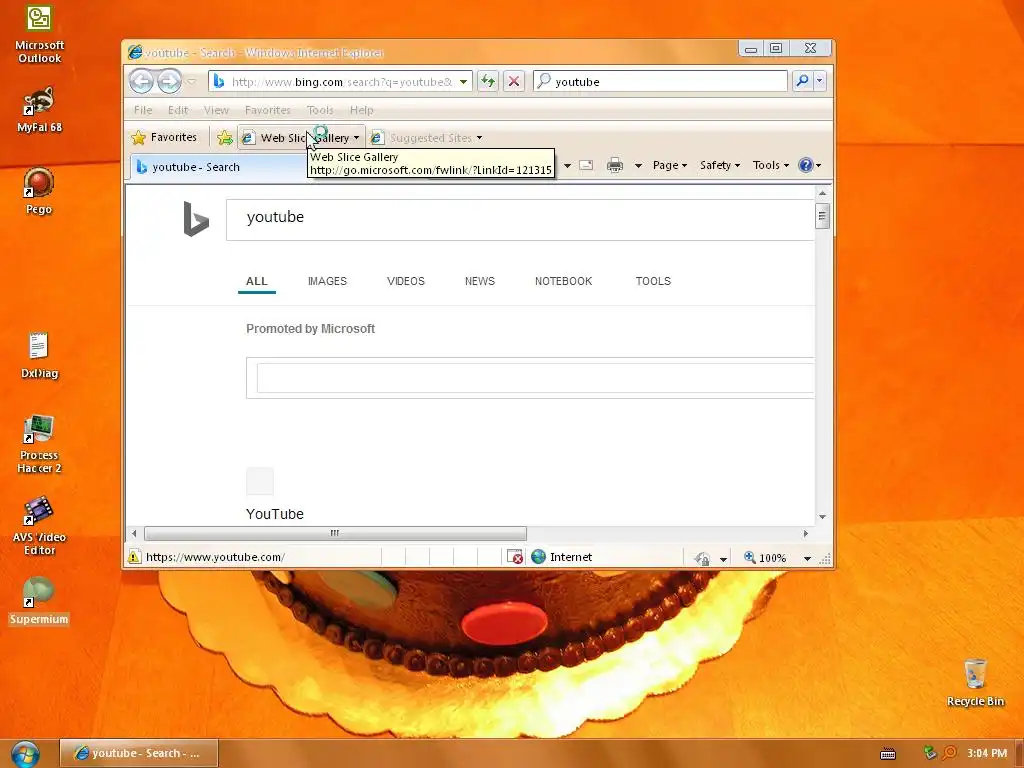Click the blue magnifier Search button
Image resolution: width=1024 pixels, height=768 pixels.
click(x=802, y=81)
